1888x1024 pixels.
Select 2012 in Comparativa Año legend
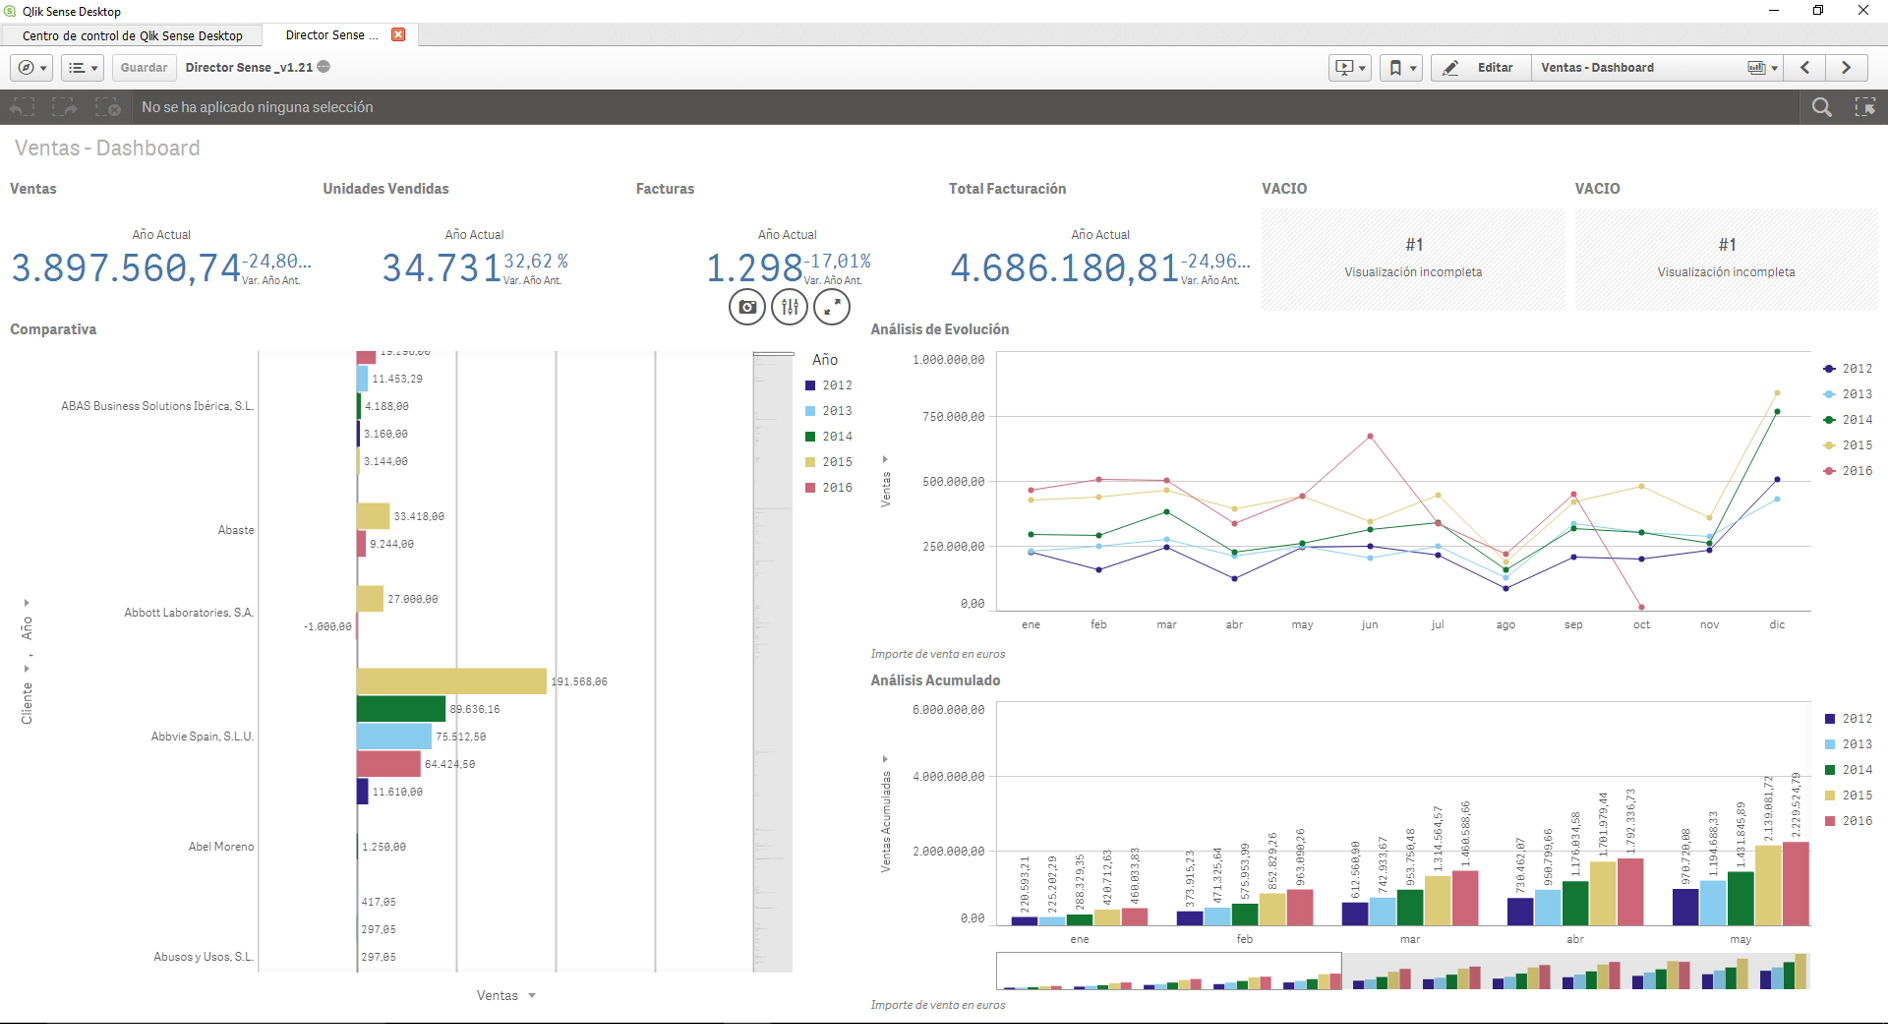pyautogui.click(x=829, y=385)
